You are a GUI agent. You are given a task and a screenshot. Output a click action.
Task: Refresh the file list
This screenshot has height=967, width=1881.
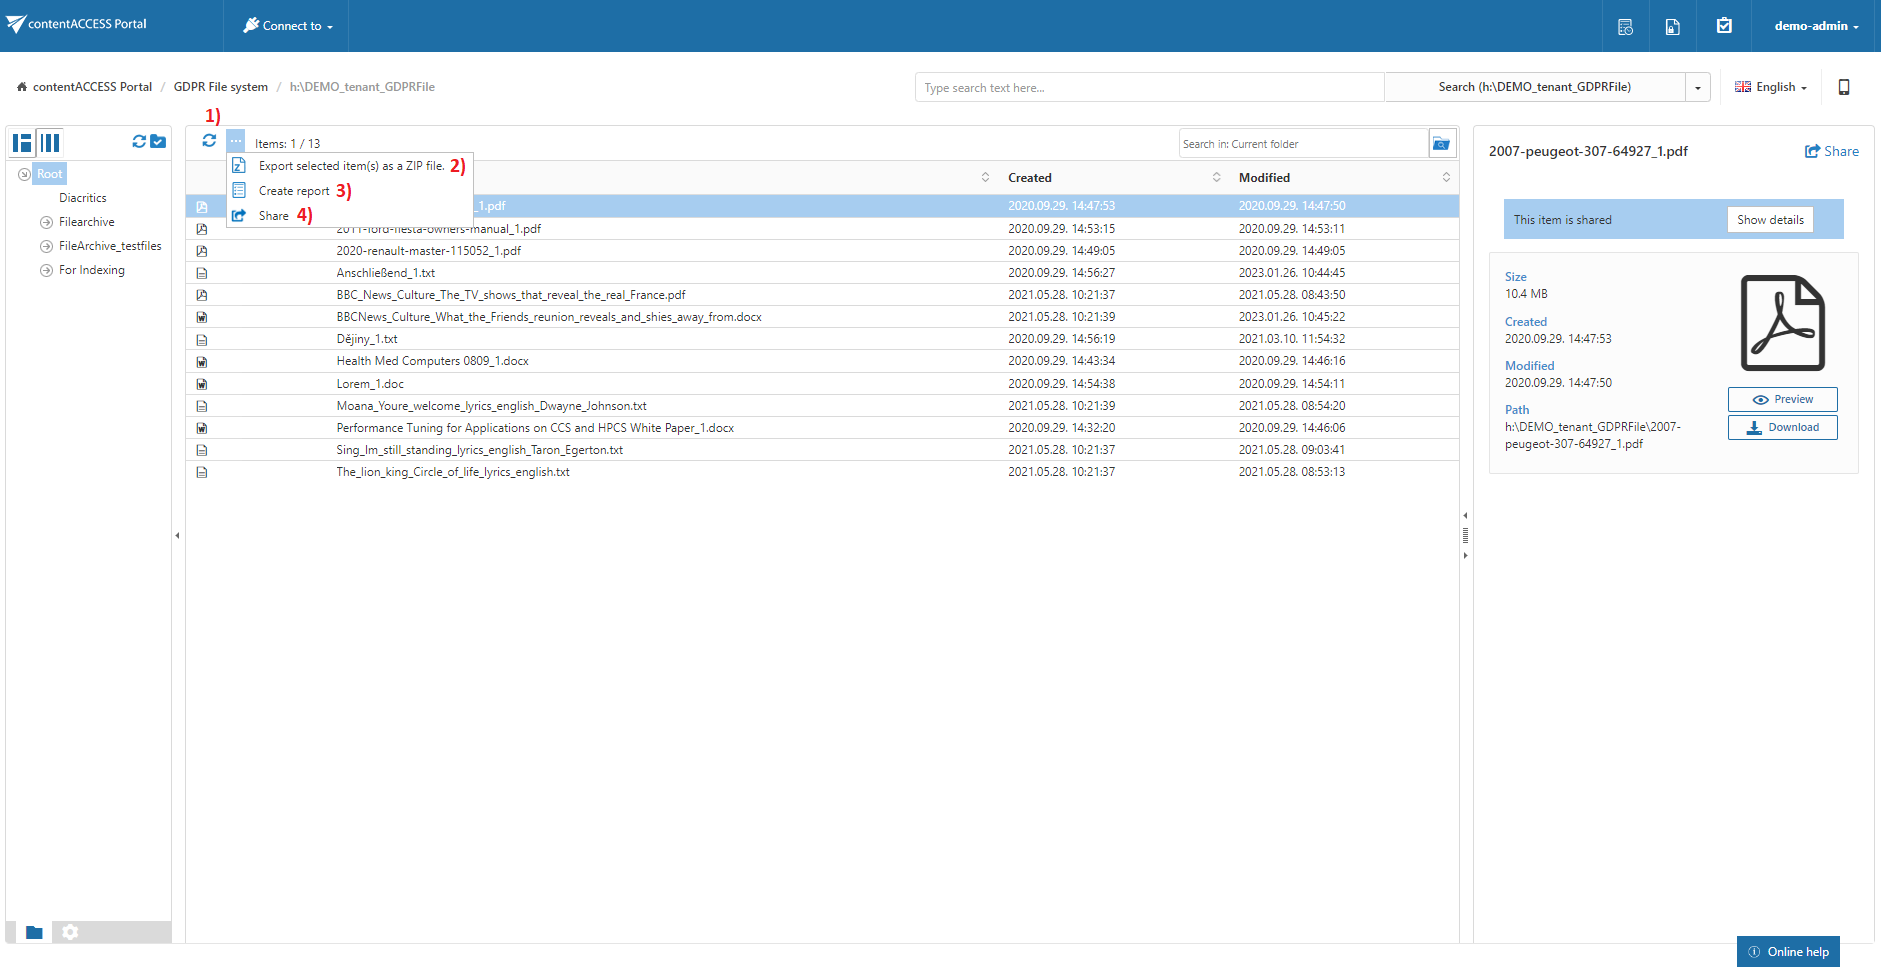click(x=209, y=141)
